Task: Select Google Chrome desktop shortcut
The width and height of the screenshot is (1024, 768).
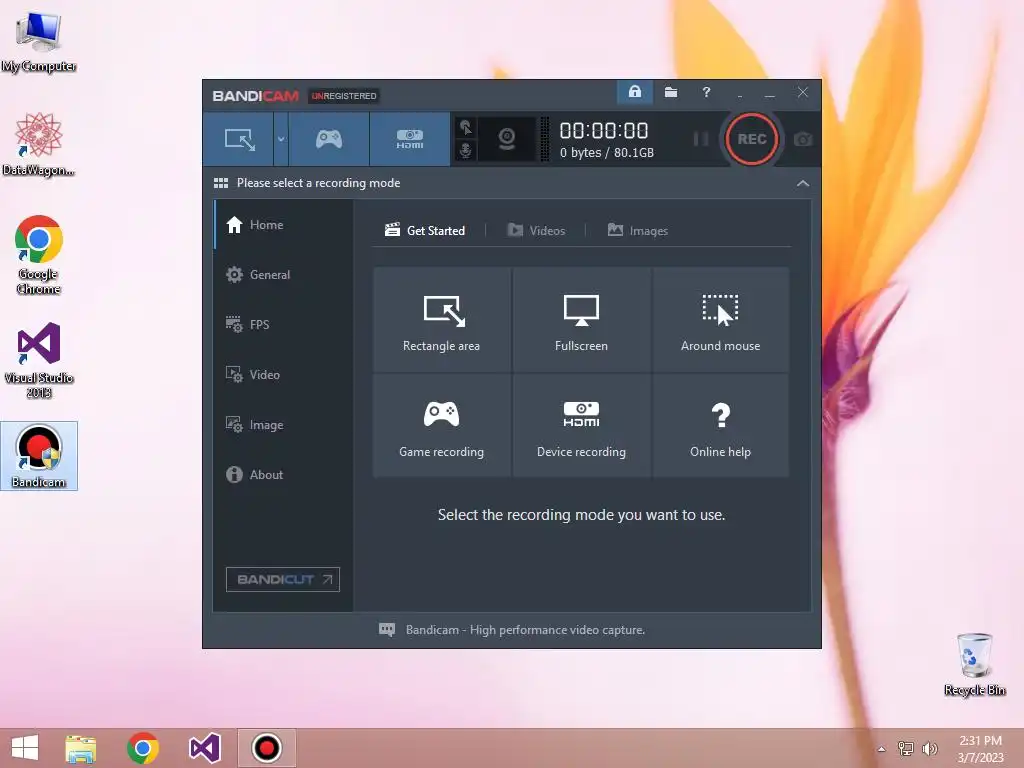Action: (x=39, y=255)
